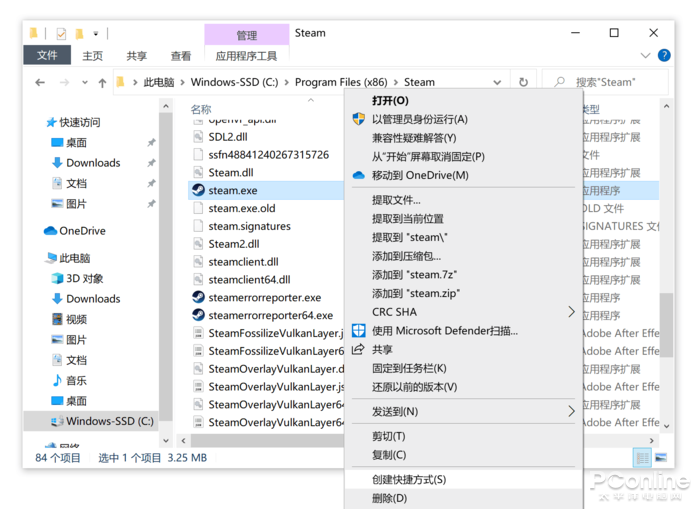Click the Help question mark icon
This screenshot has height=509, width=700.
pyautogui.click(x=664, y=55)
